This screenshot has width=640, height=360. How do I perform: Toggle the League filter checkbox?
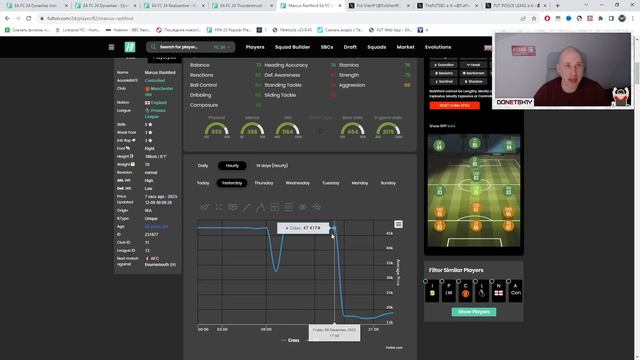click(476, 281)
